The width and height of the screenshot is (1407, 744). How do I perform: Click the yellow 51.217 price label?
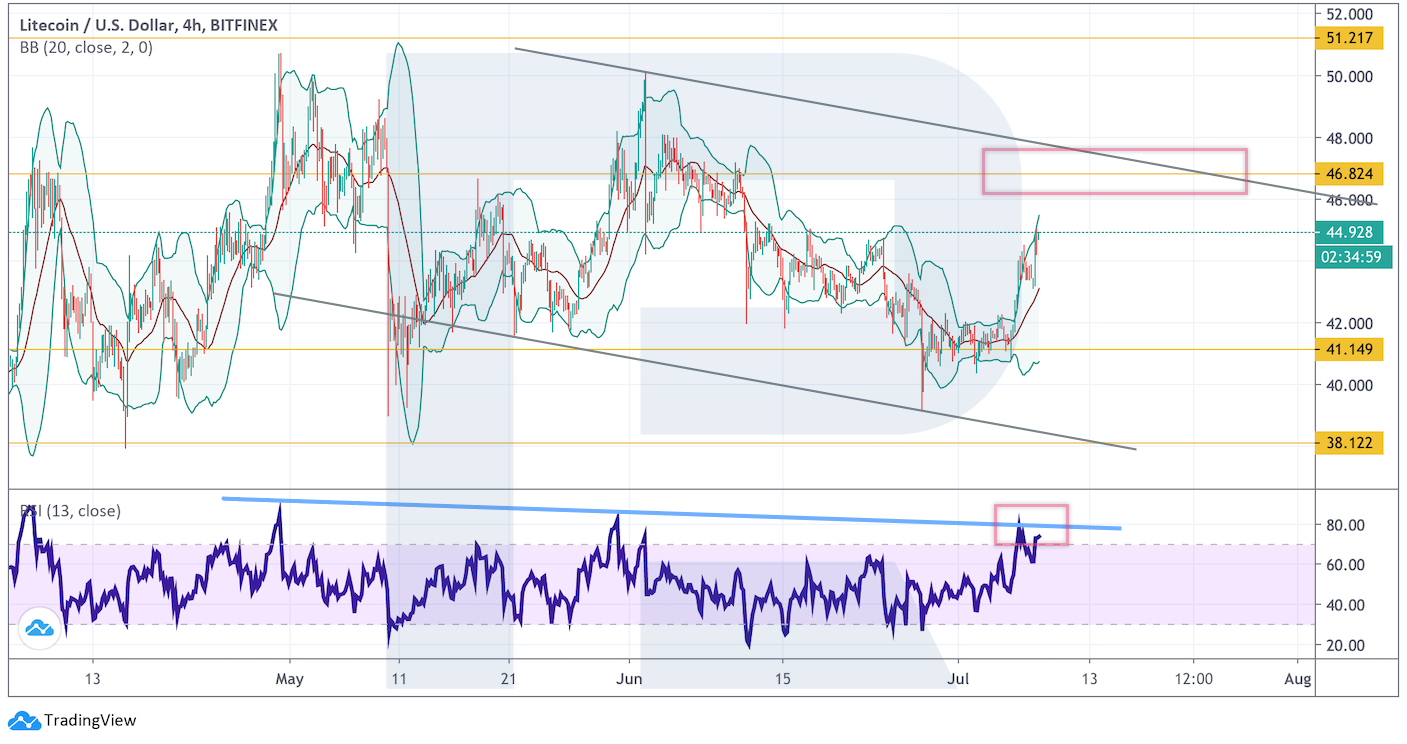click(x=1349, y=39)
